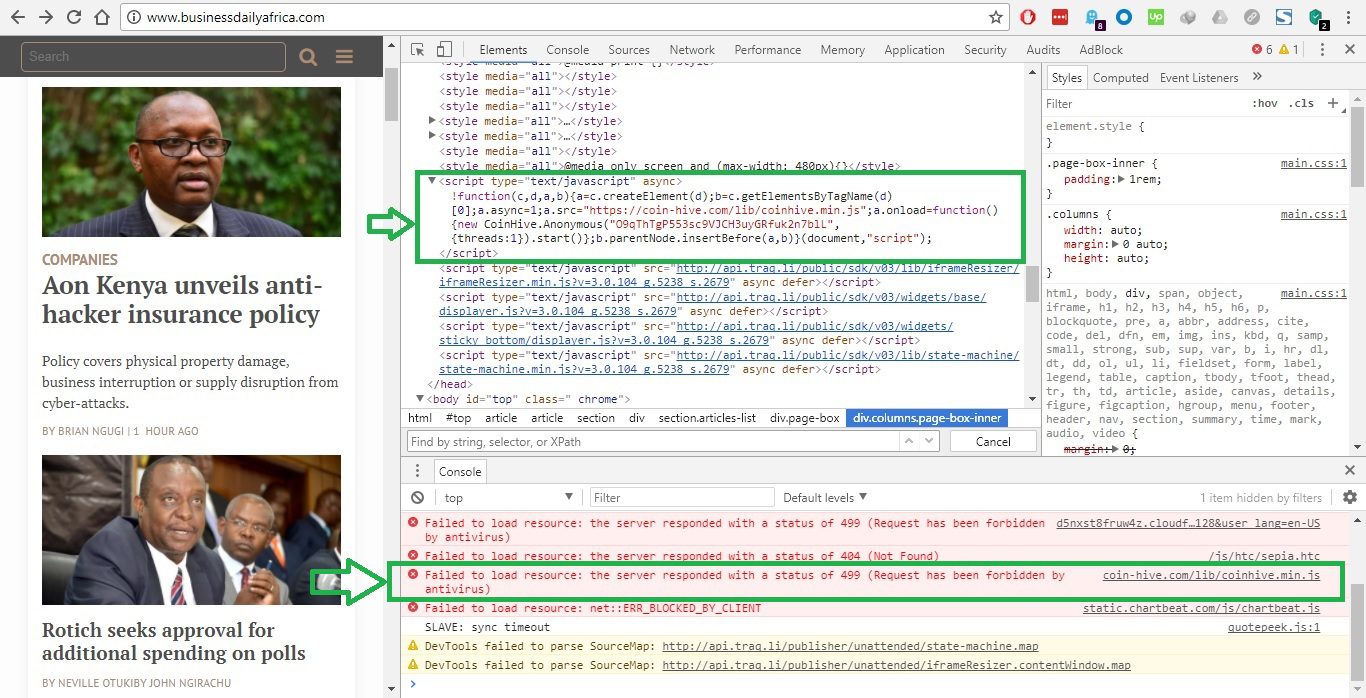1366x698 pixels.
Task: Collapse the coinhive script node
Action: pyautogui.click(x=432, y=181)
